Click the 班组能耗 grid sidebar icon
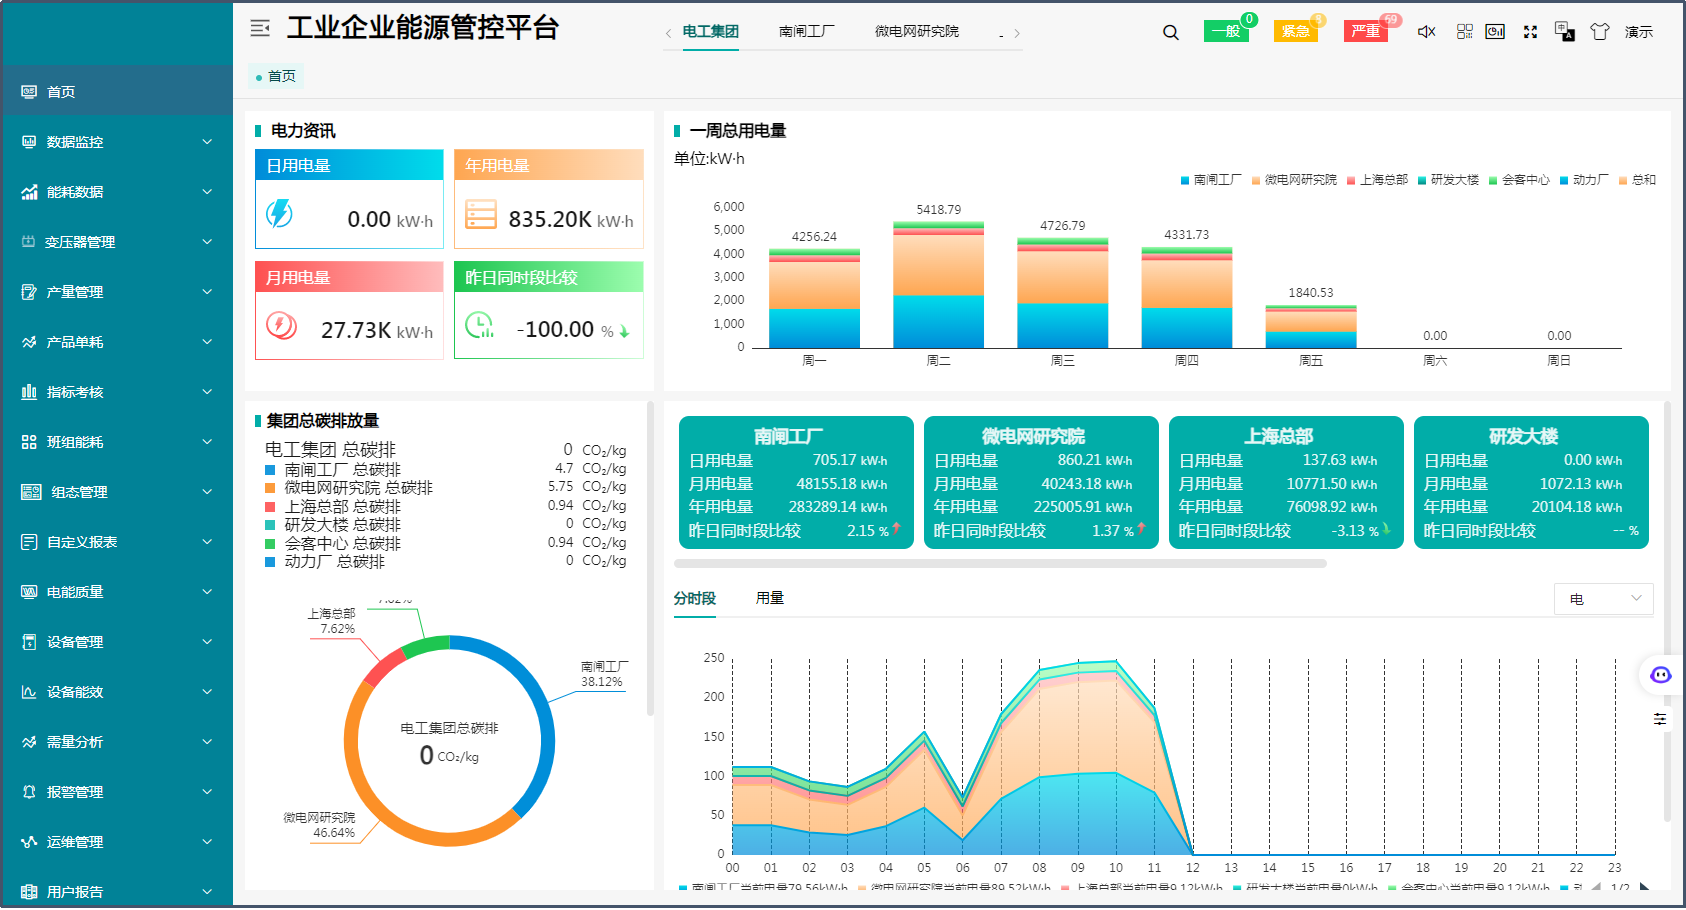This screenshot has width=1686, height=910. [x=29, y=442]
